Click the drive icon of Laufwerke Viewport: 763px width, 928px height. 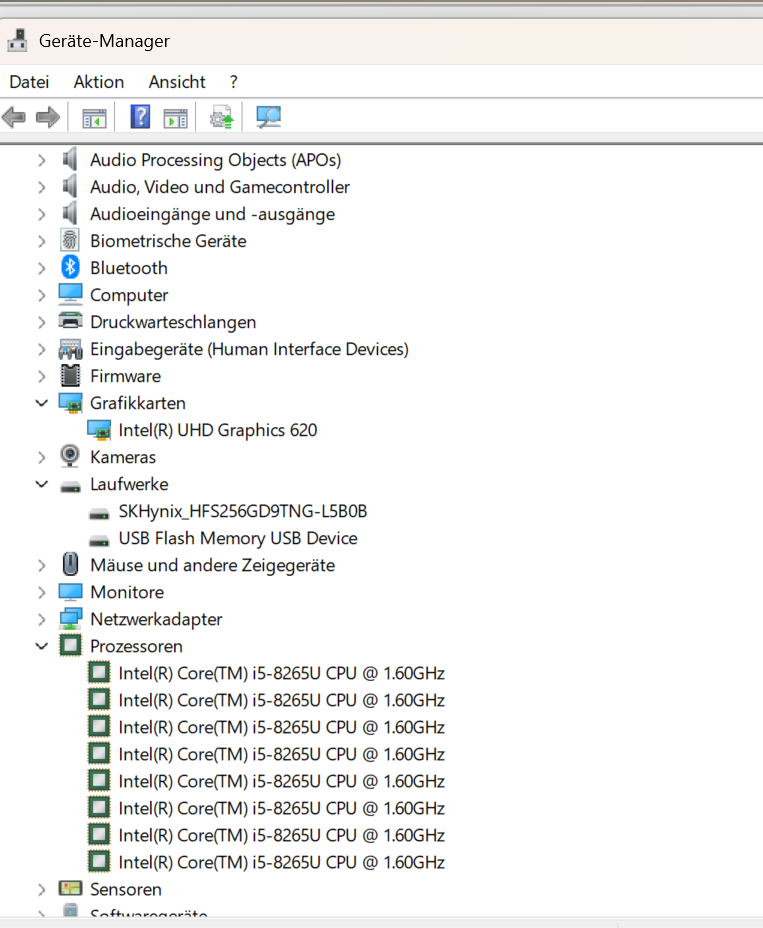tap(70, 487)
